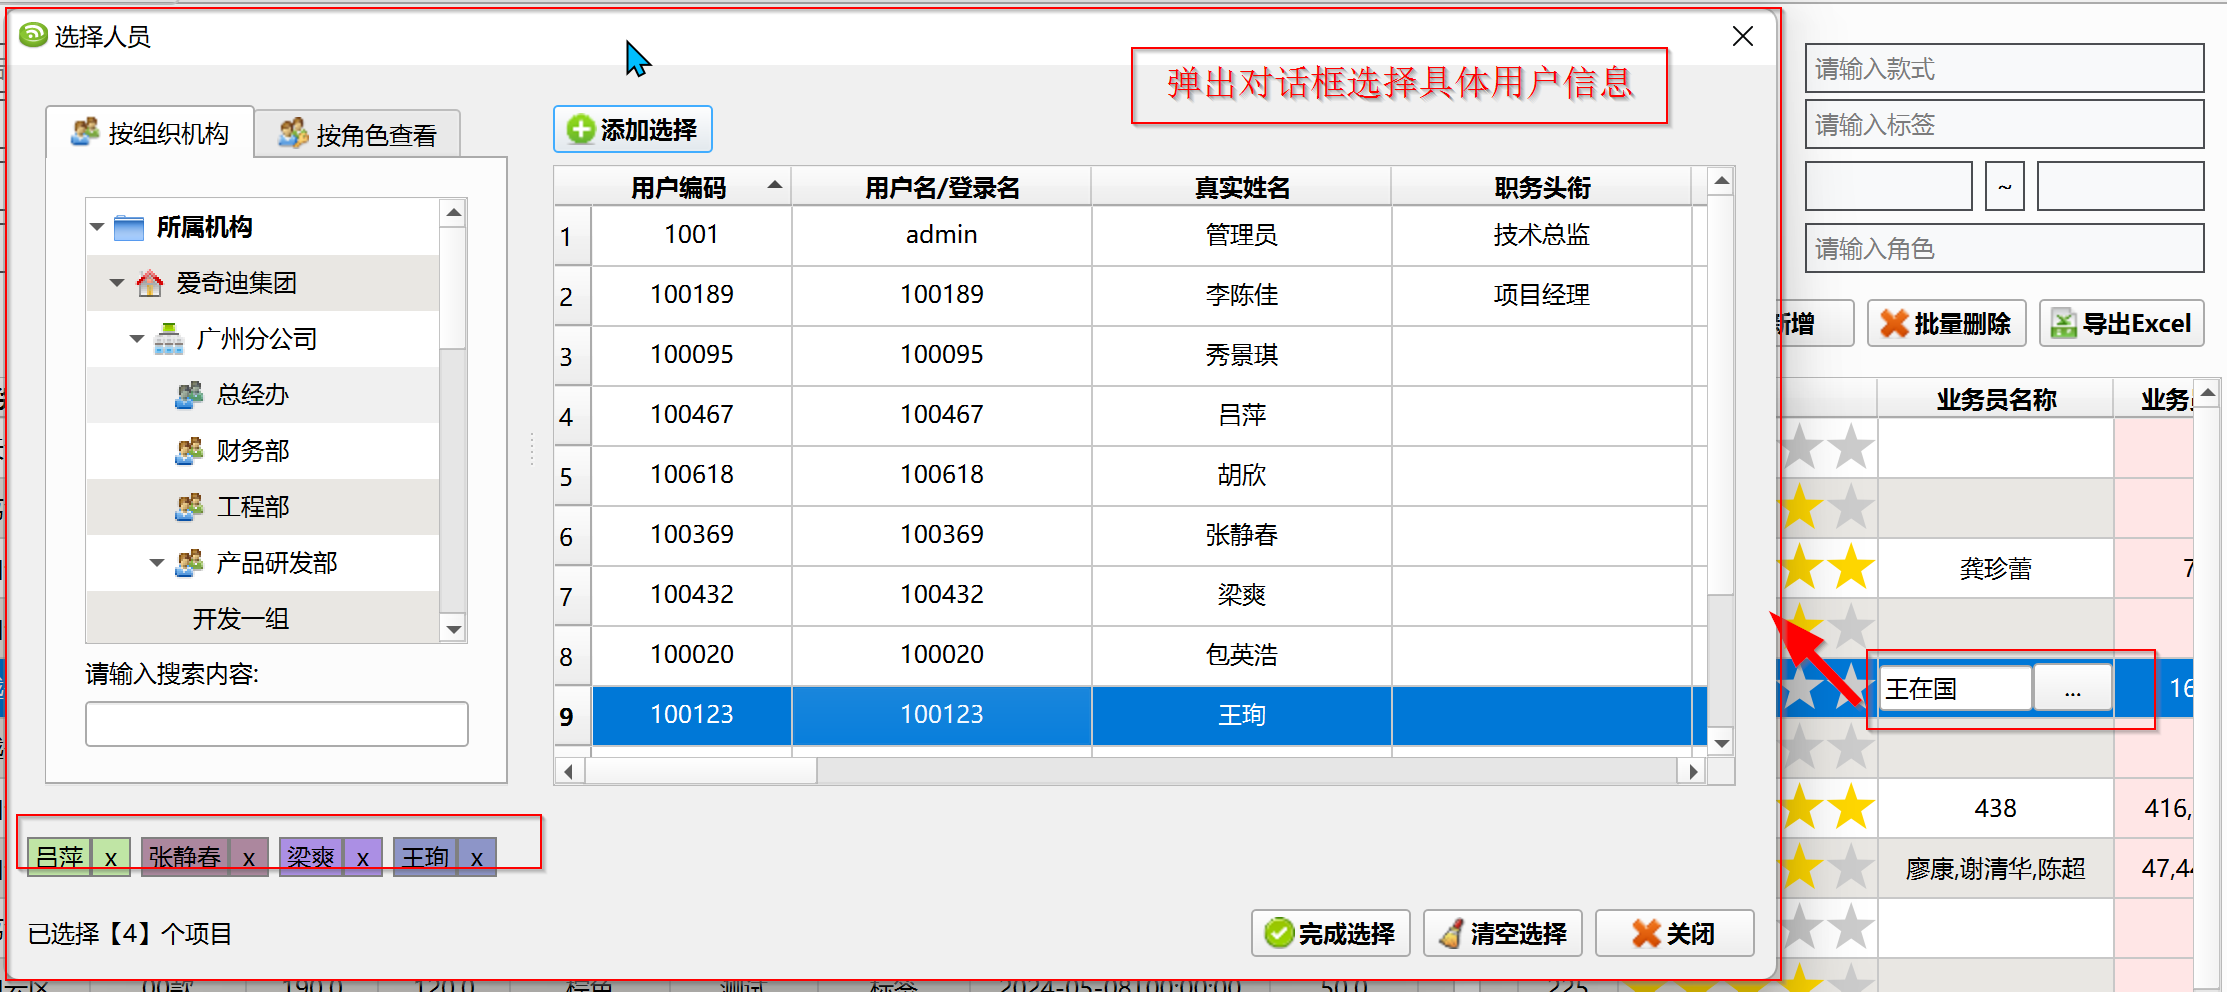Select the 胡欣 name cell
This screenshot has height=992, width=2227.
point(1242,475)
